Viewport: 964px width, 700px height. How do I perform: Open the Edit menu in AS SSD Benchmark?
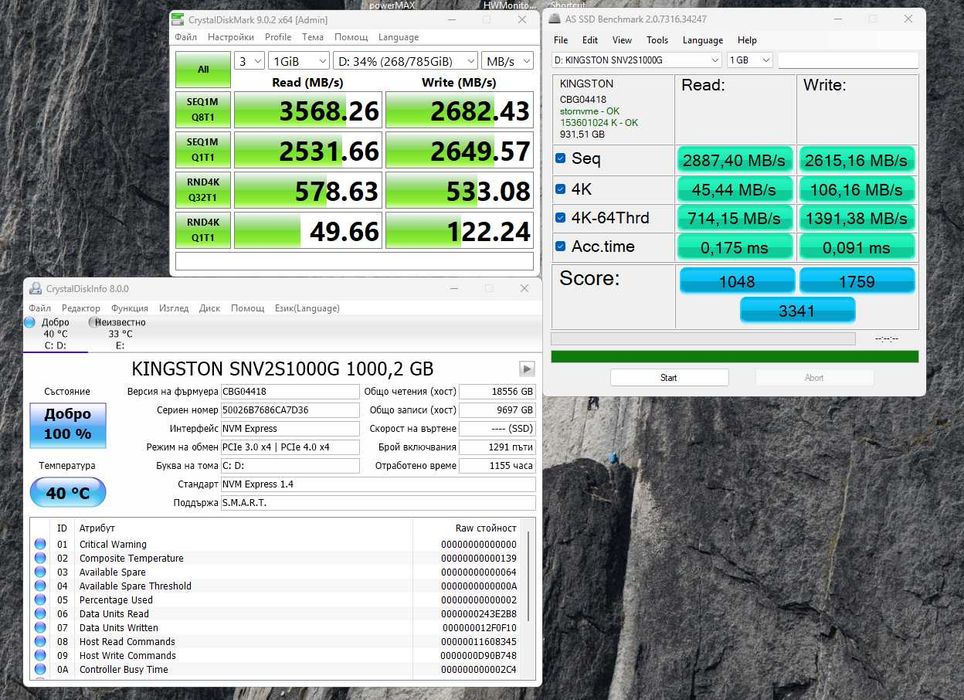coord(590,40)
